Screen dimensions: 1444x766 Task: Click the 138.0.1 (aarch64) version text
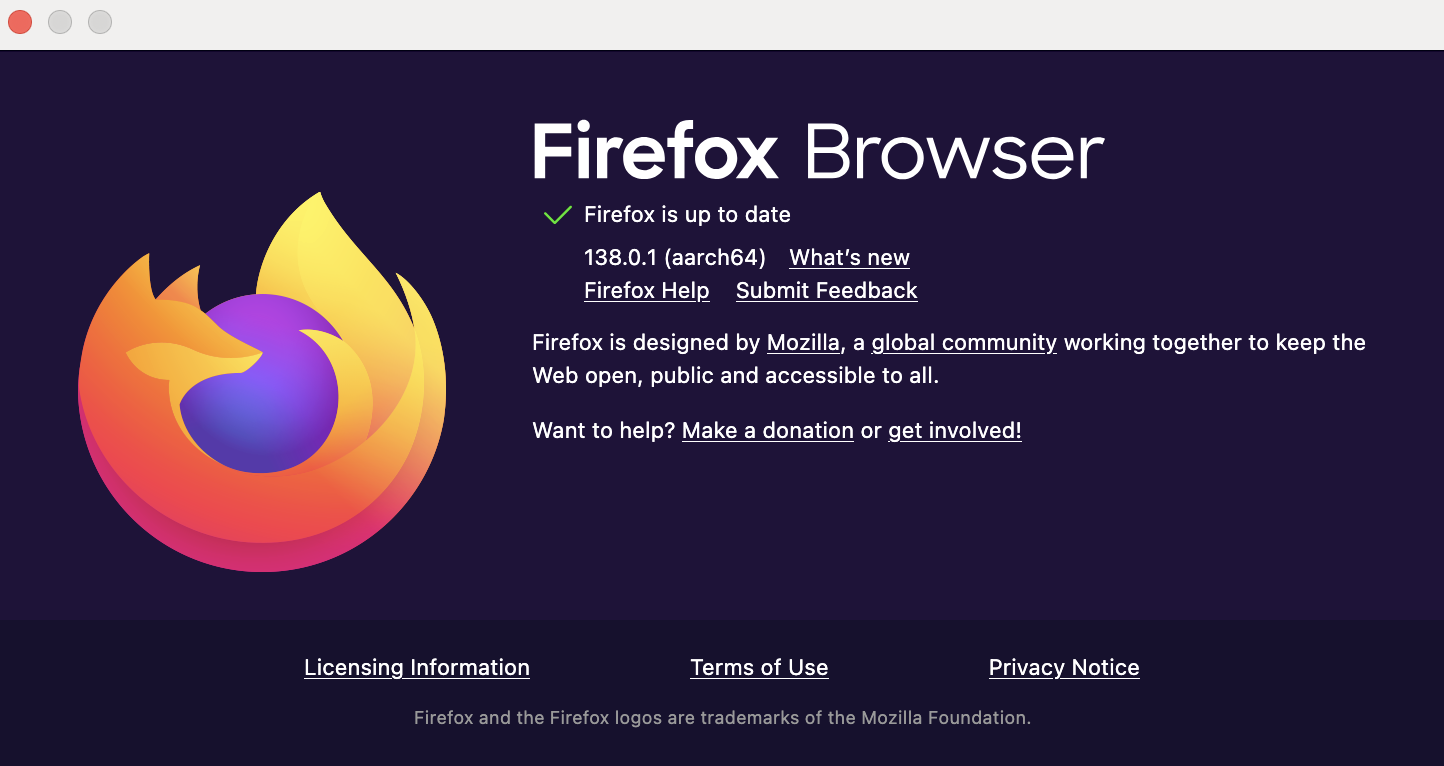click(x=674, y=258)
